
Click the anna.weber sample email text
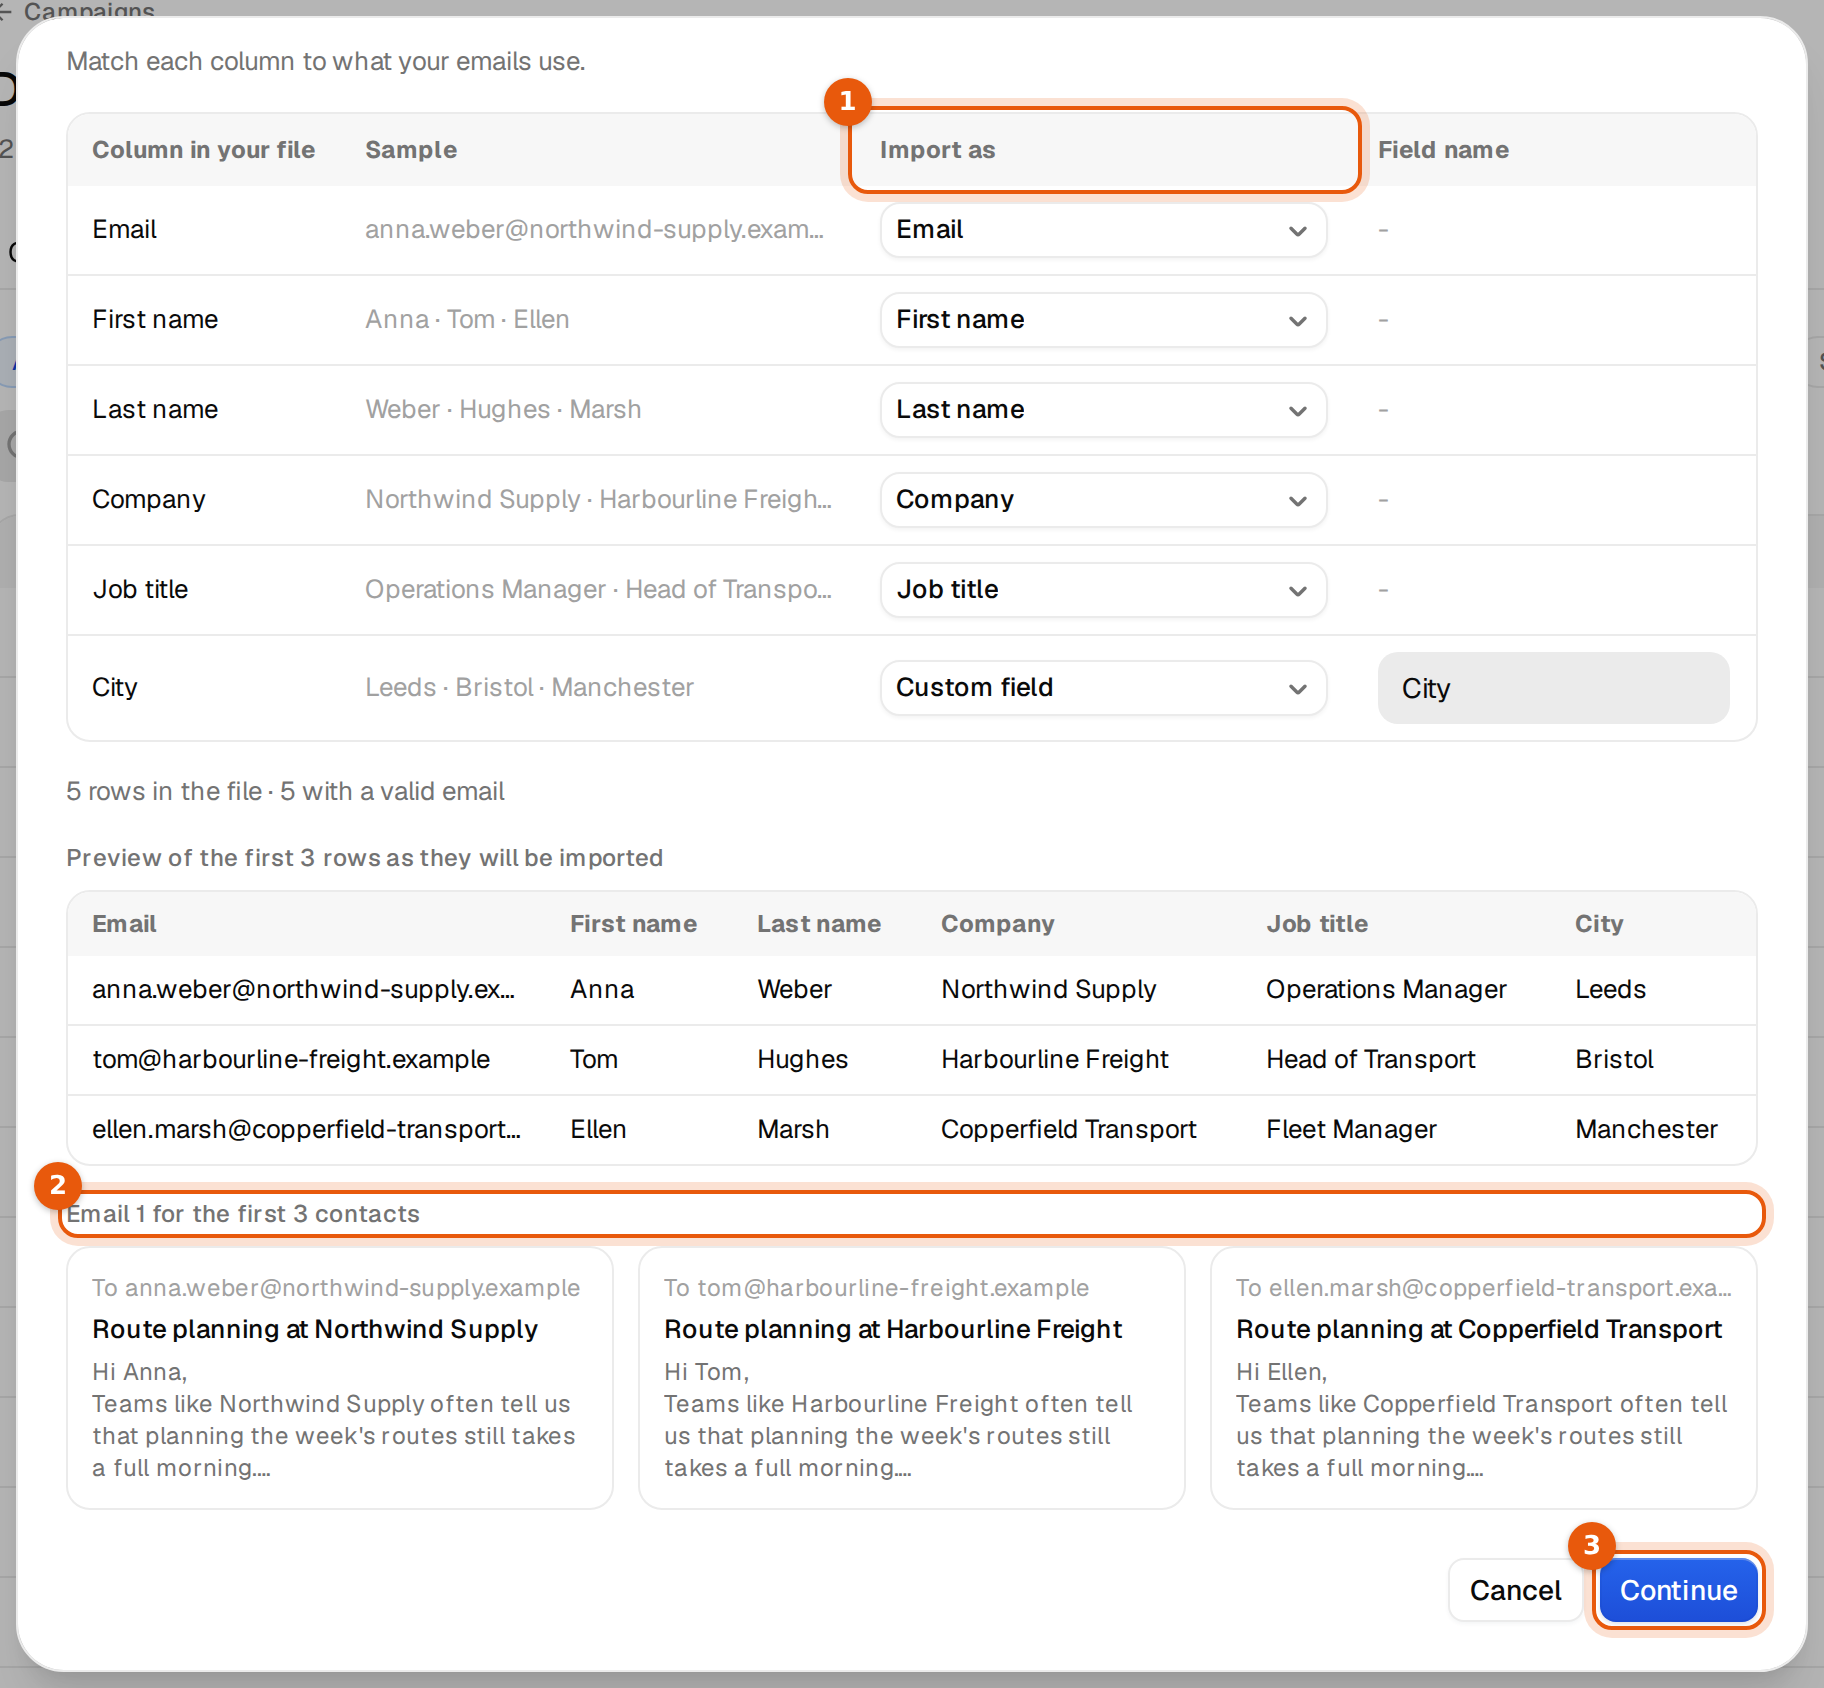tap(594, 230)
